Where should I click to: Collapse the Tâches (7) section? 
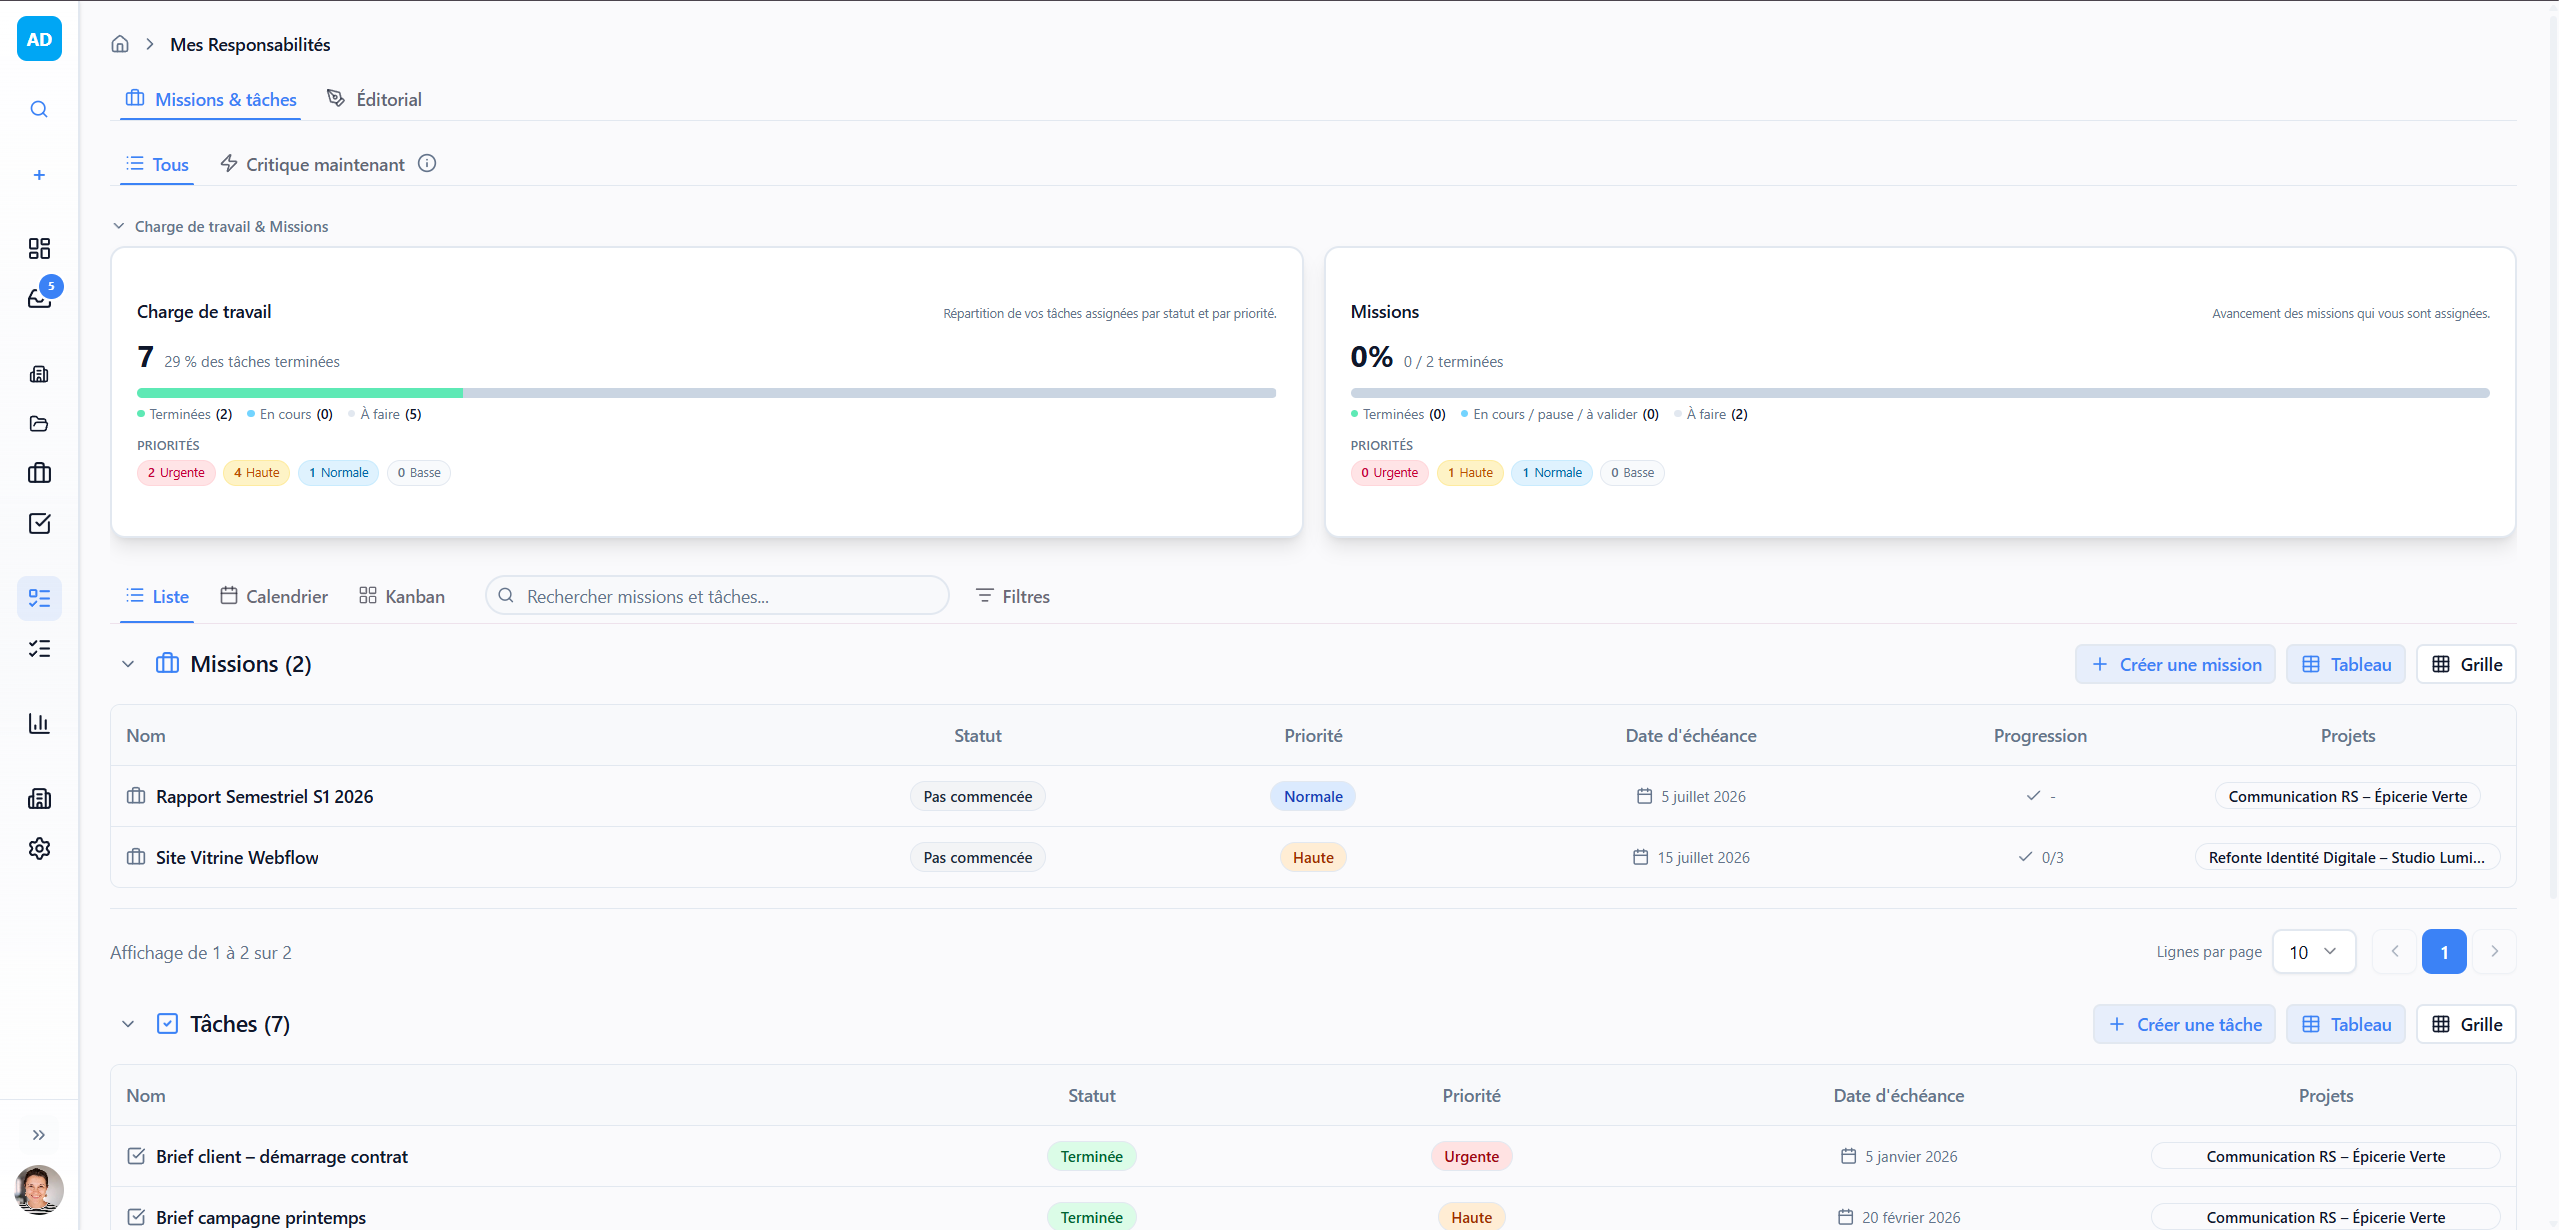coord(128,1024)
